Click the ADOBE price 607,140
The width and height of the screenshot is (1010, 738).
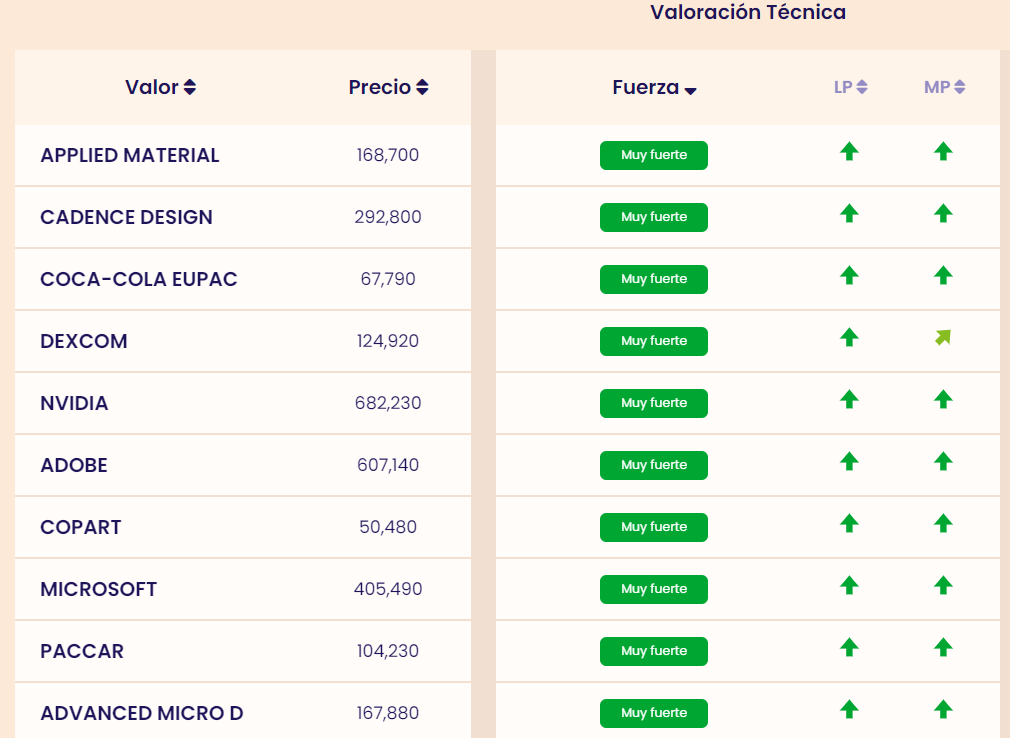click(388, 465)
